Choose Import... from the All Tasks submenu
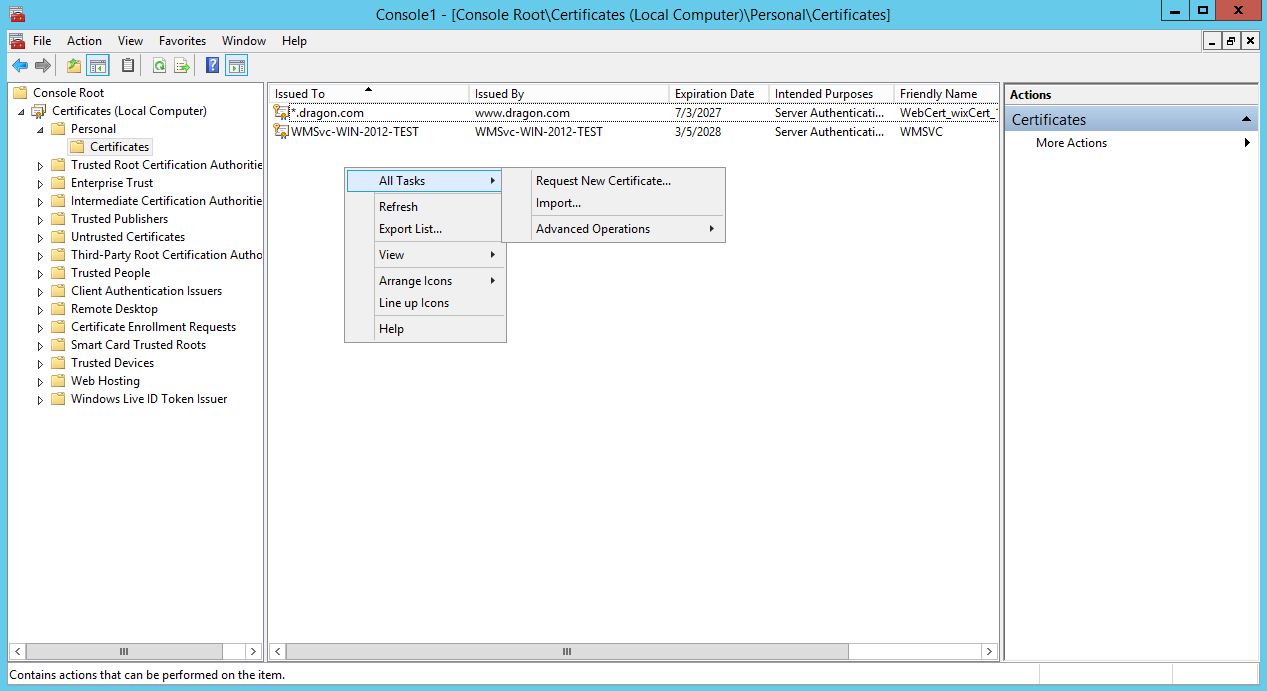 coord(558,203)
